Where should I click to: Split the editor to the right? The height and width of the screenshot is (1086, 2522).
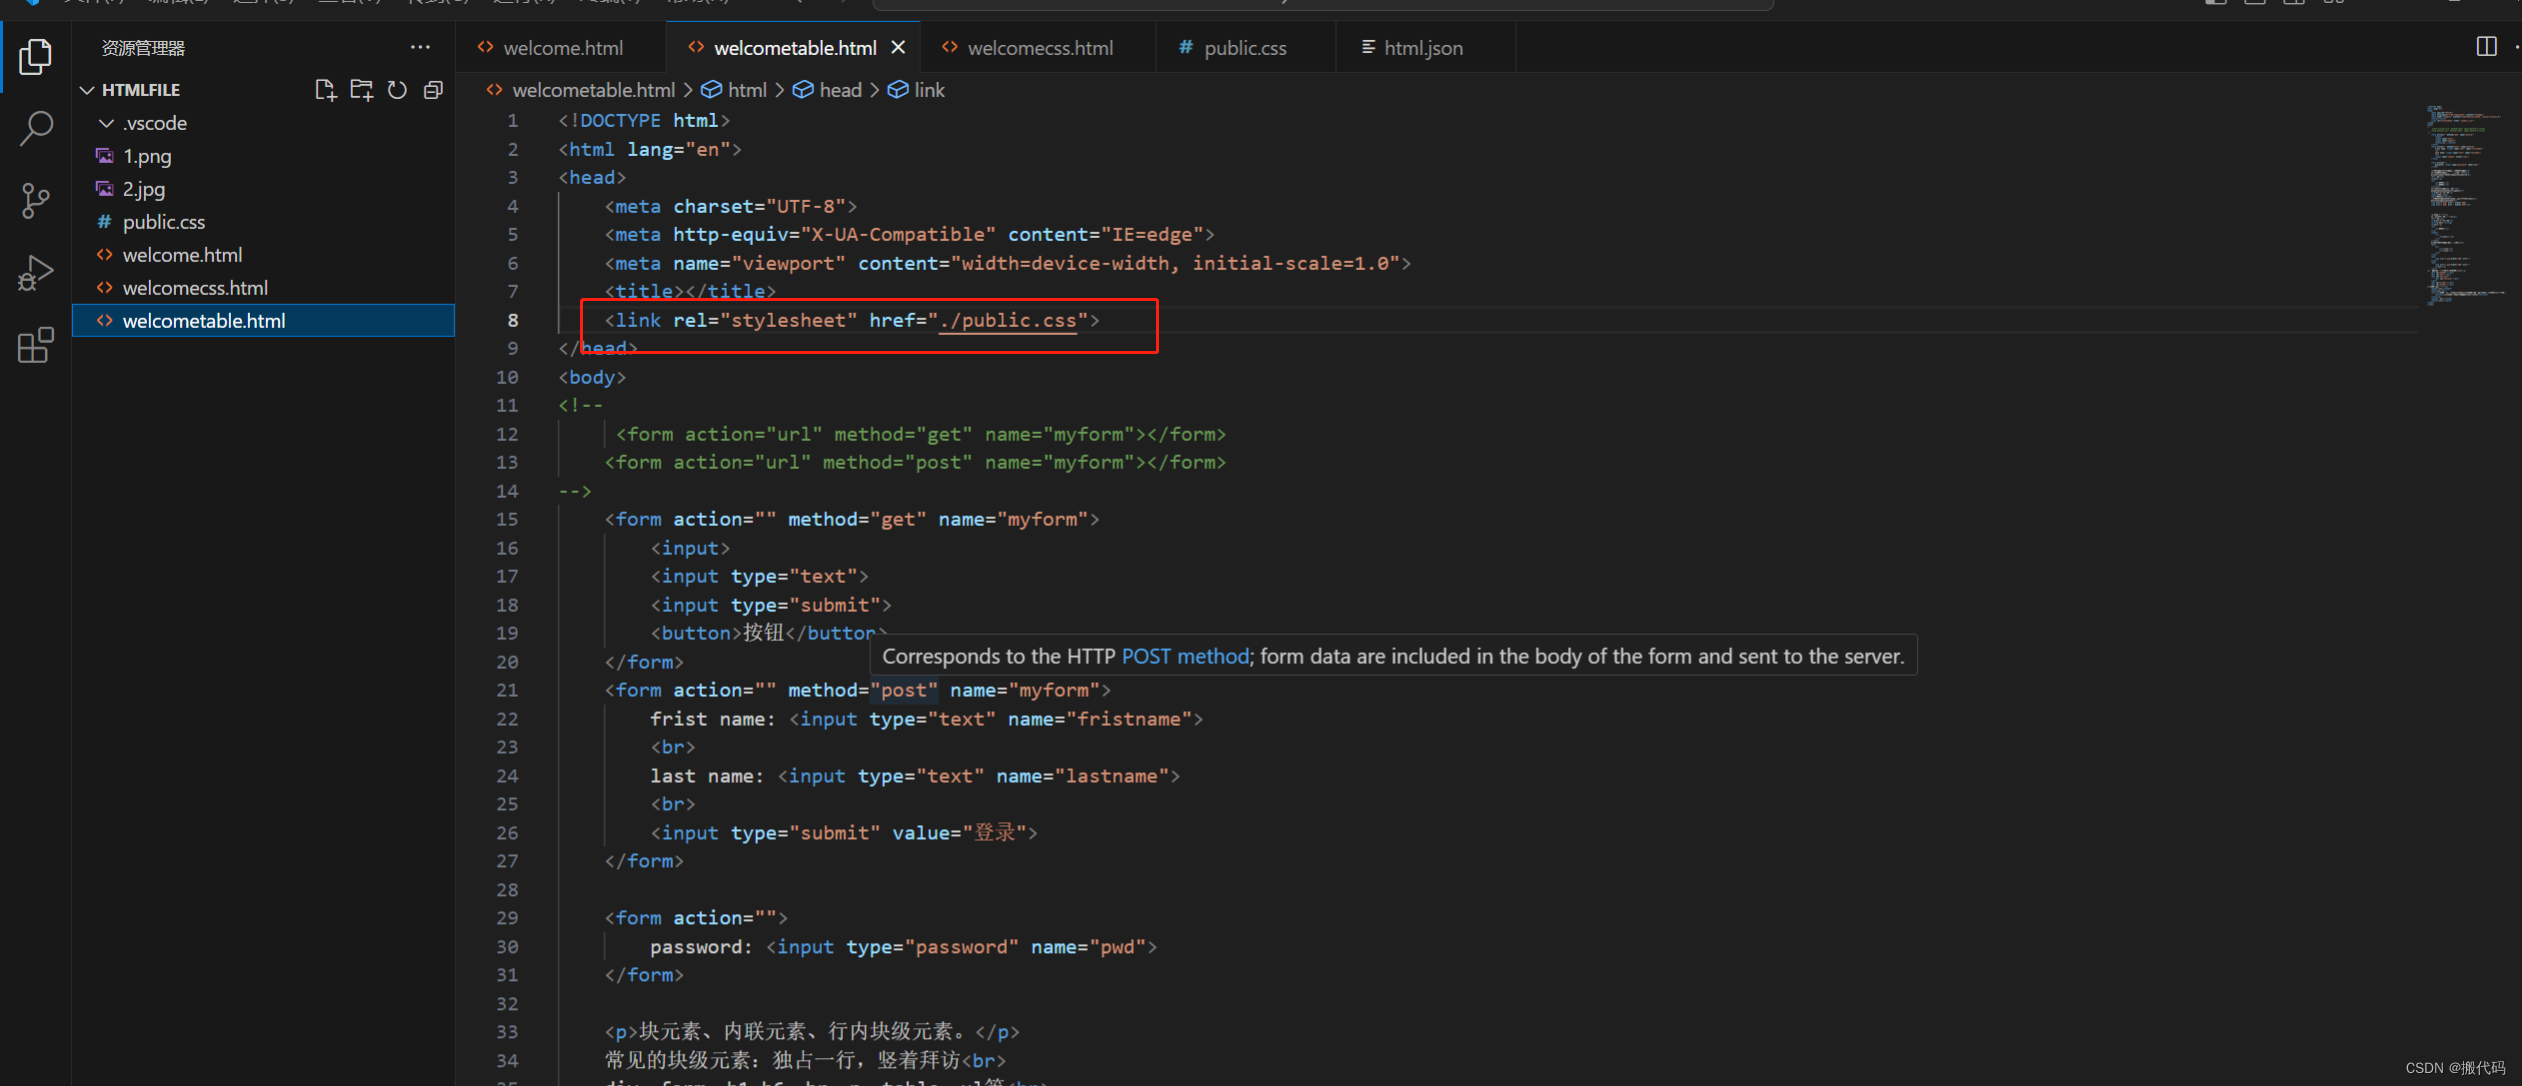2486,47
